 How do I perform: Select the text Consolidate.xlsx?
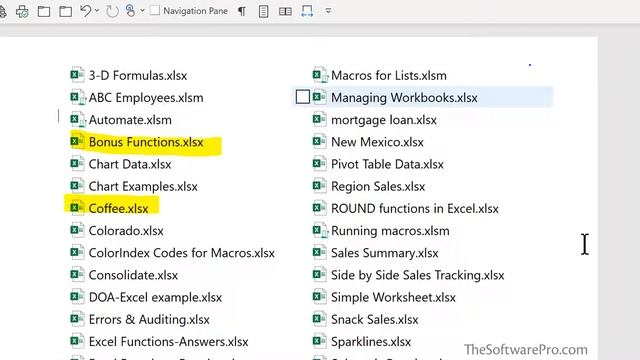pos(133,275)
